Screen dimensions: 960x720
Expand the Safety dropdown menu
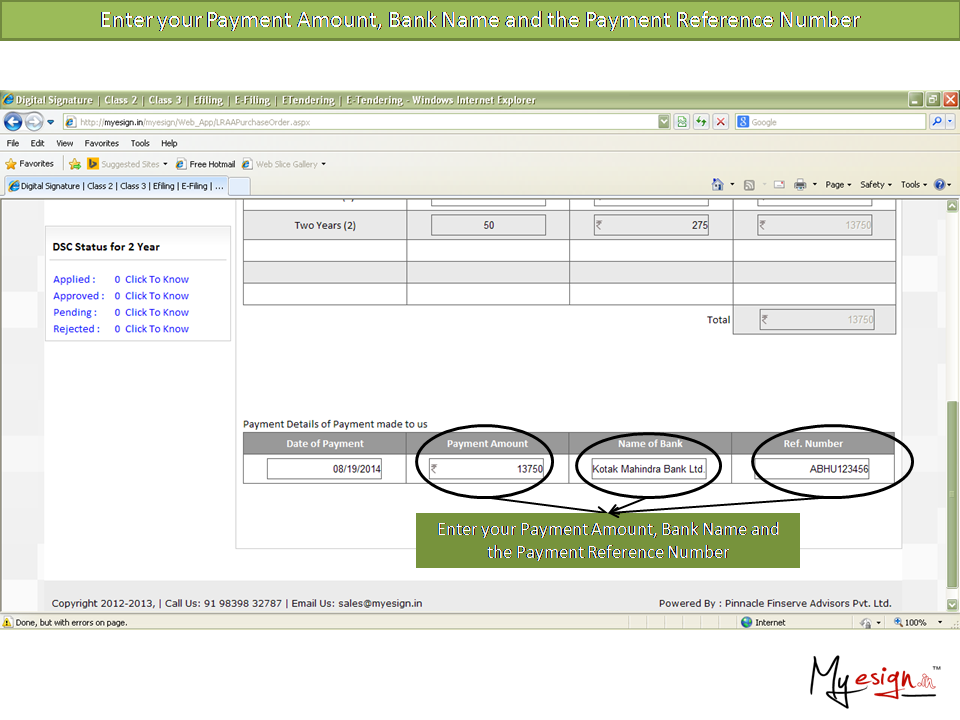coord(875,185)
